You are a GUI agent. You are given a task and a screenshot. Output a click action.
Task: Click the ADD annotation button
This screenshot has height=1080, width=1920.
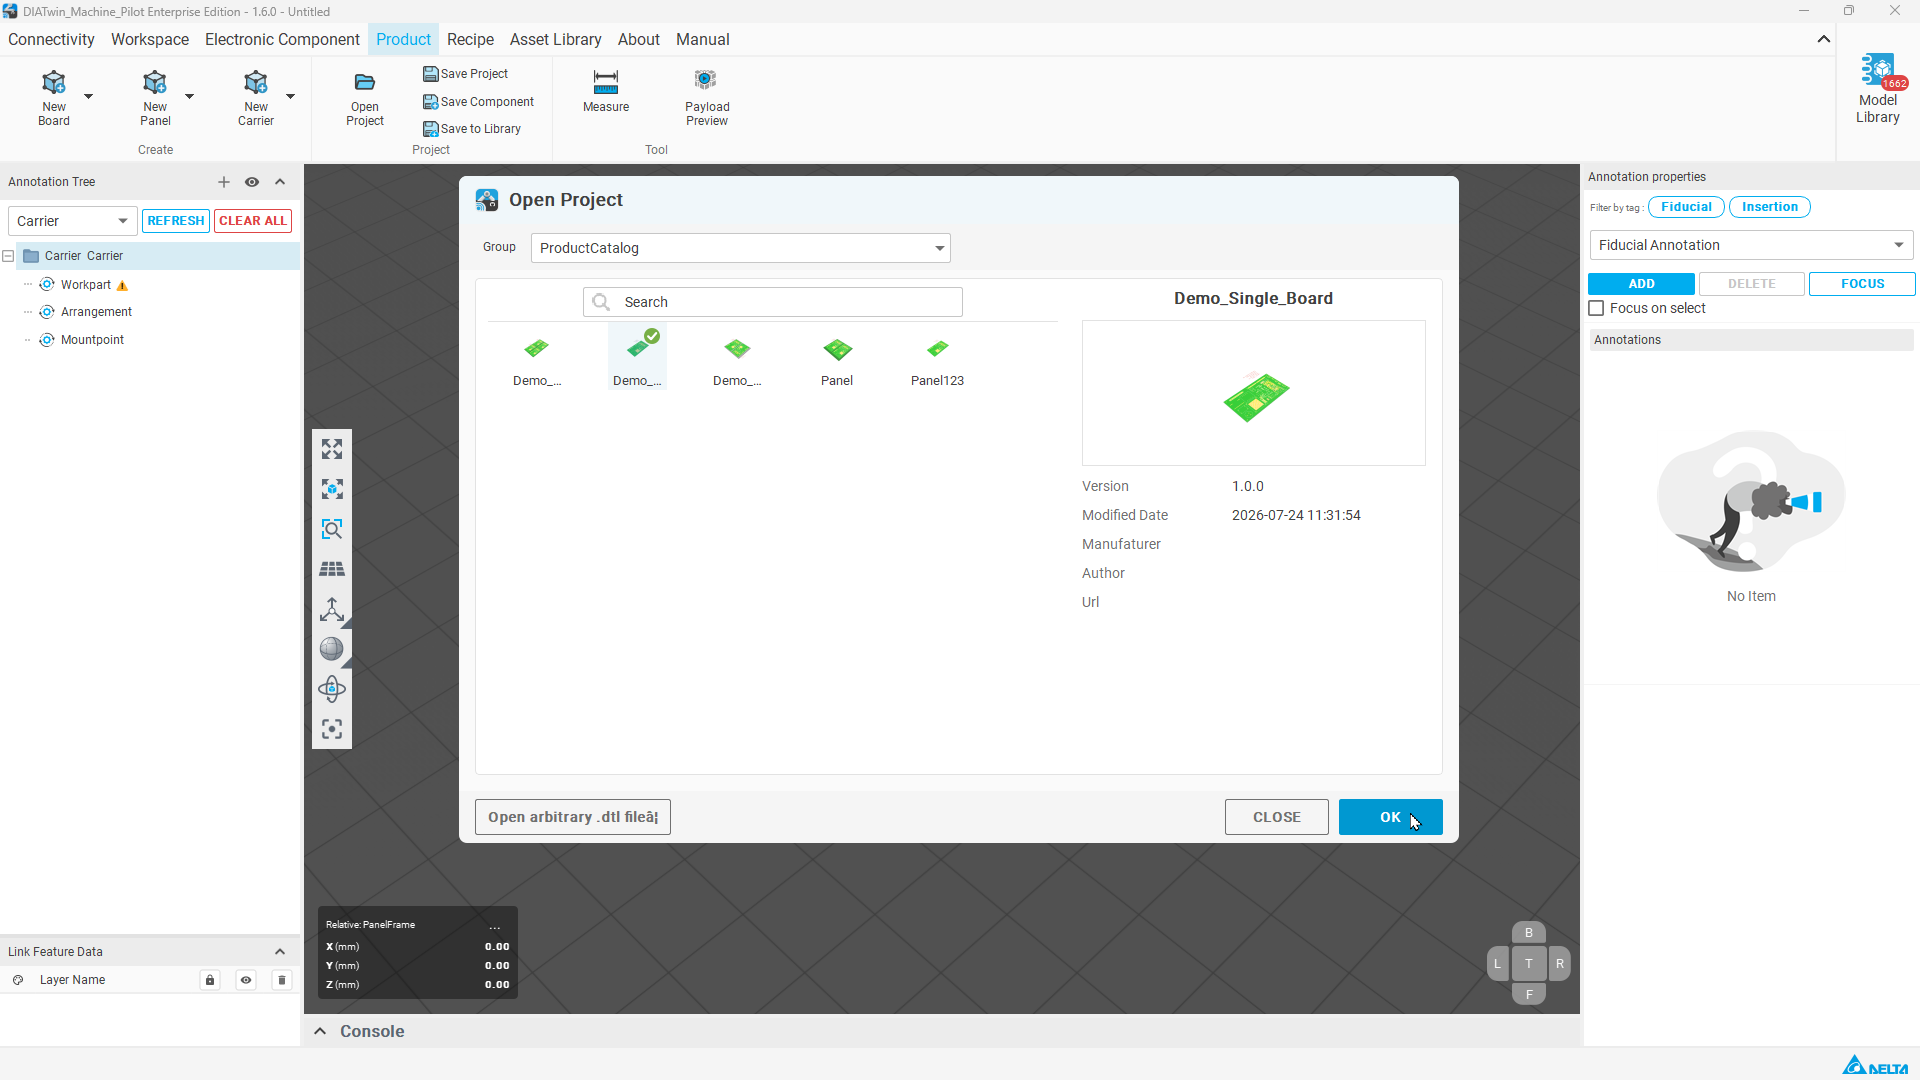tap(1641, 284)
